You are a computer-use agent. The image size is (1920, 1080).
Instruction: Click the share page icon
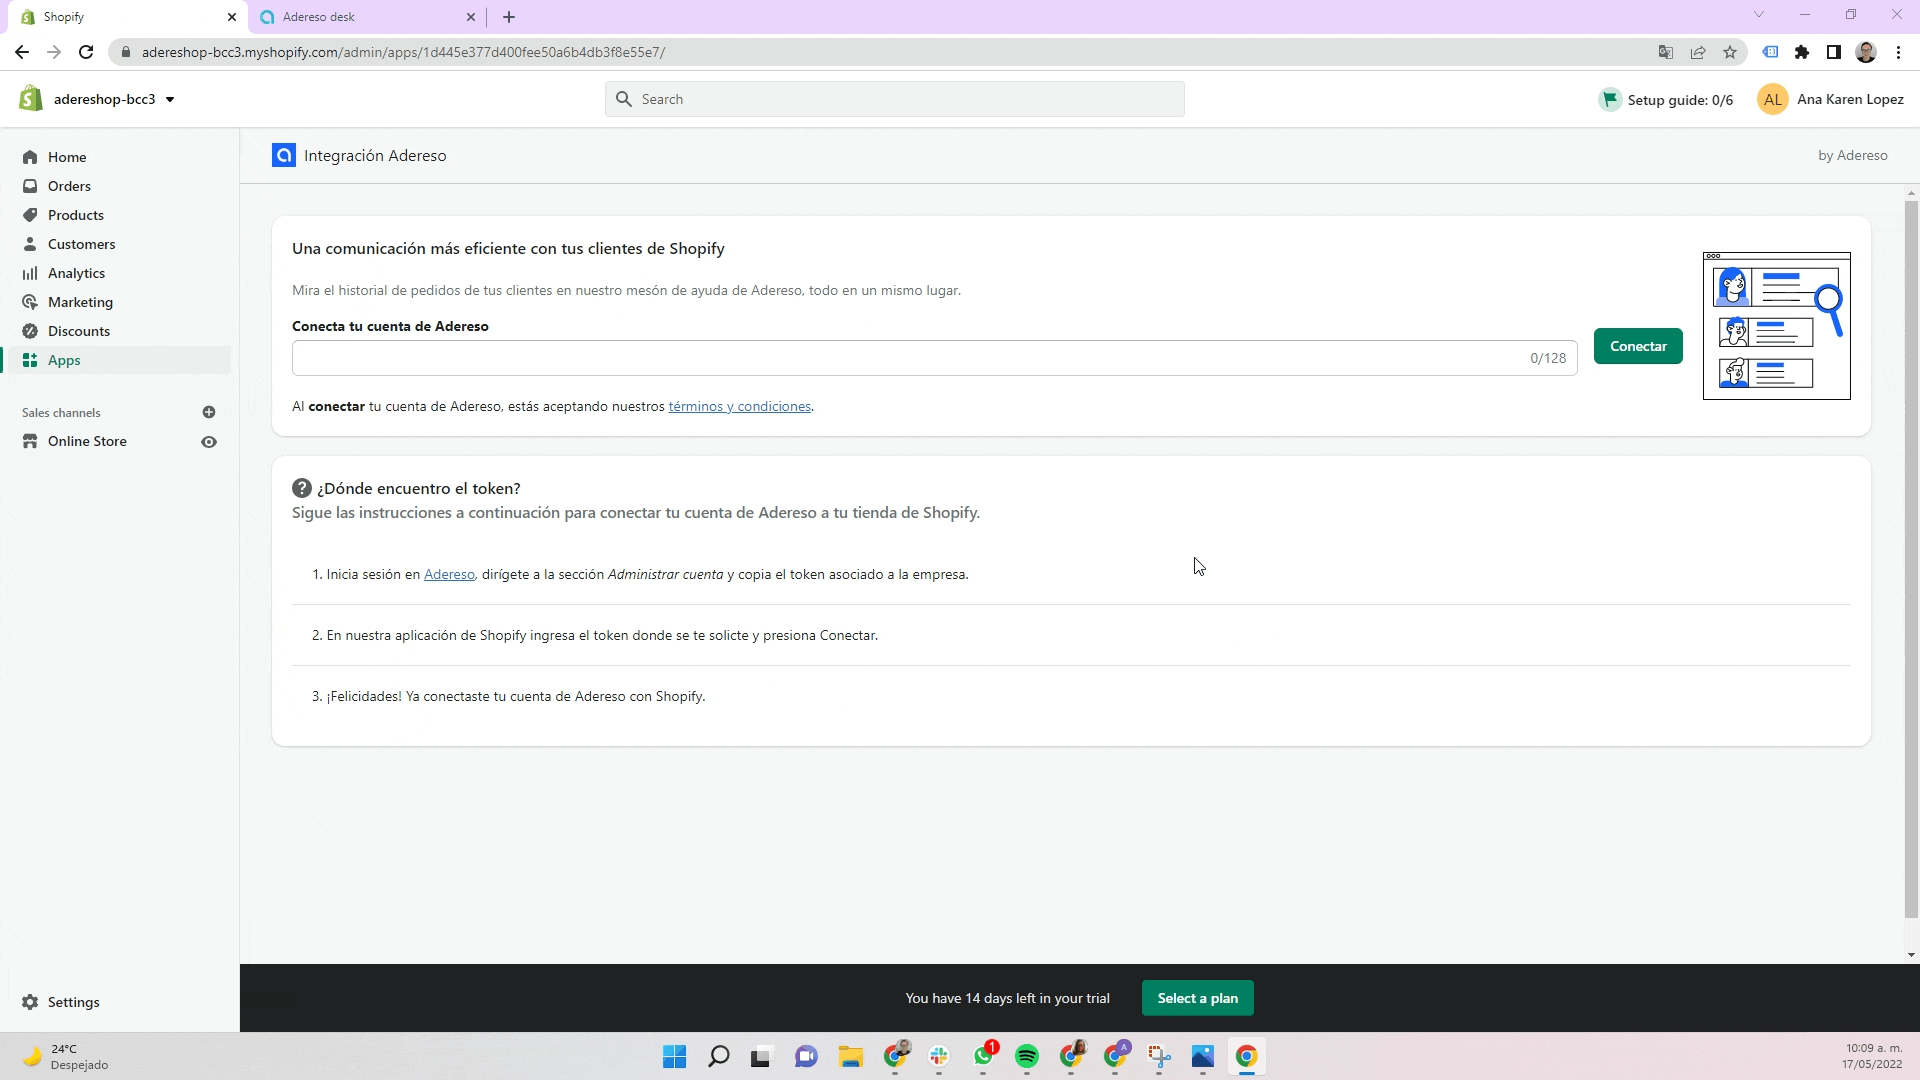[x=1698, y=52]
